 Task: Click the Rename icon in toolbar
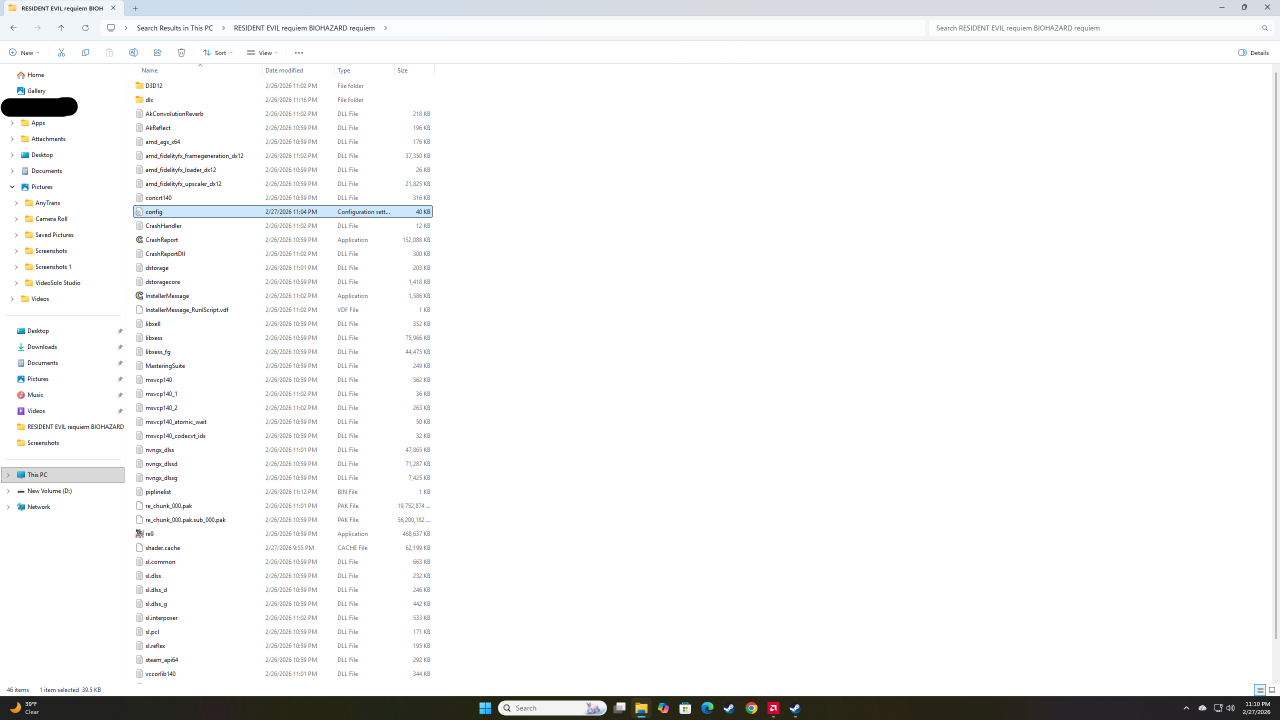point(133,53)
